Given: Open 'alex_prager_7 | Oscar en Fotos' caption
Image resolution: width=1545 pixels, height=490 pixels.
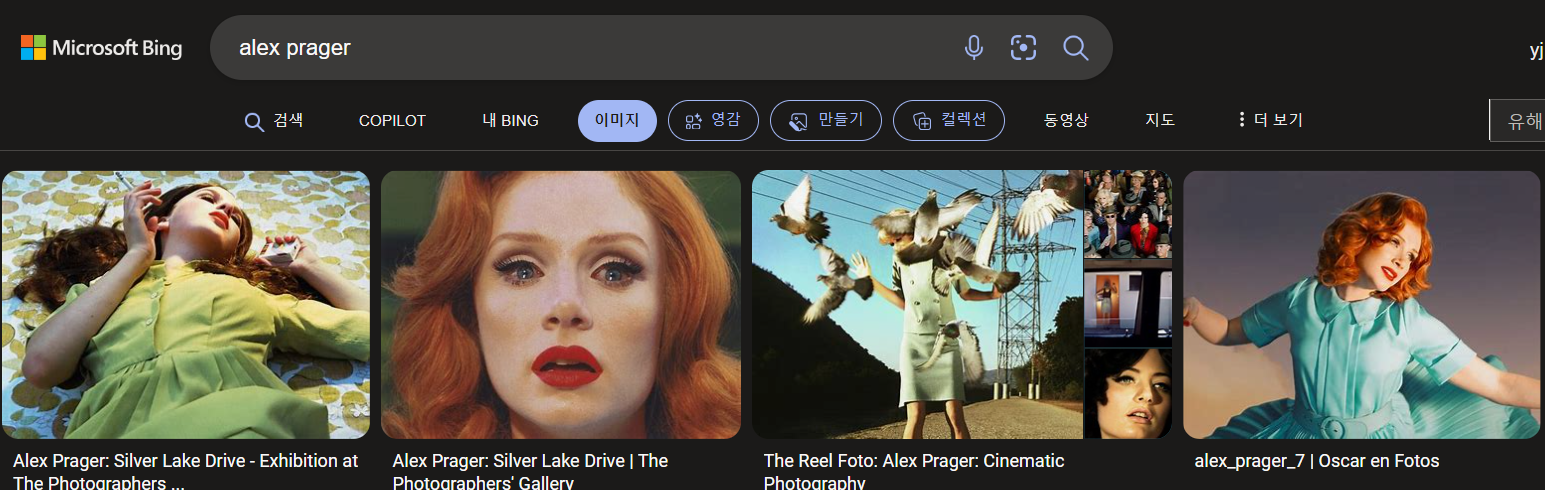Looking at the screenshot, I should pyautogui.click(x=1316, y=461).
